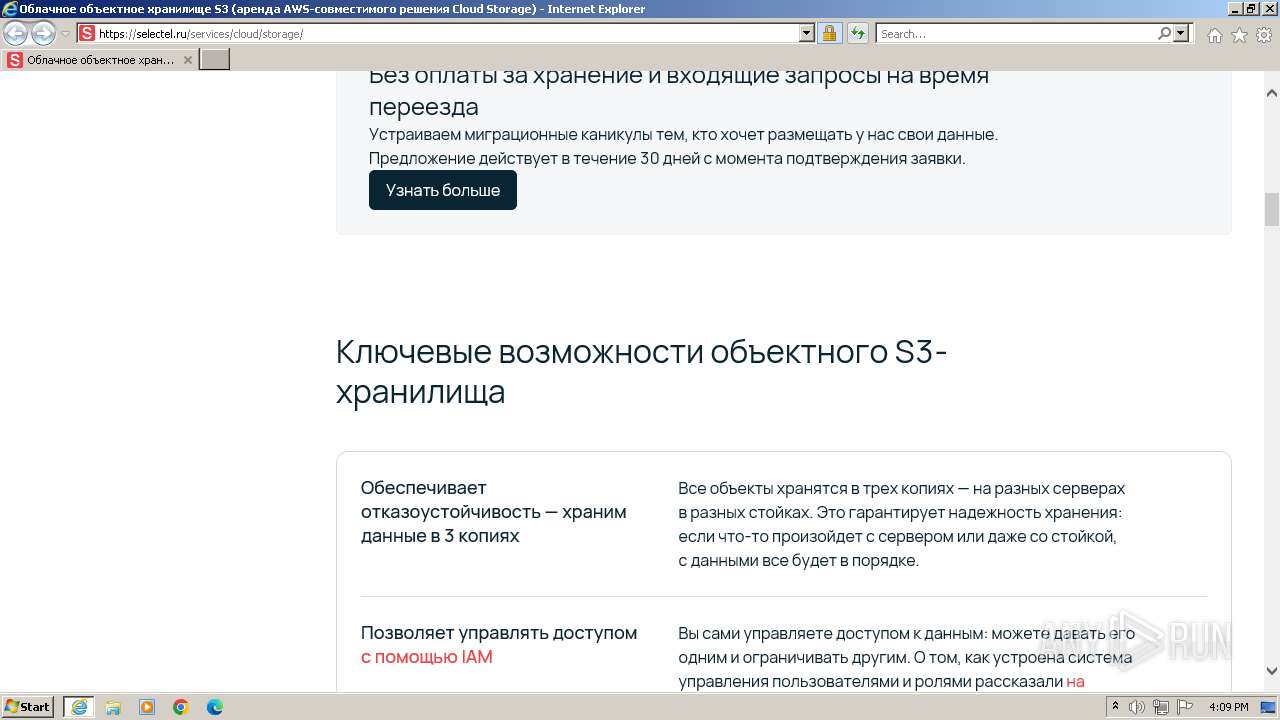Show the security lock report icon

830,33
